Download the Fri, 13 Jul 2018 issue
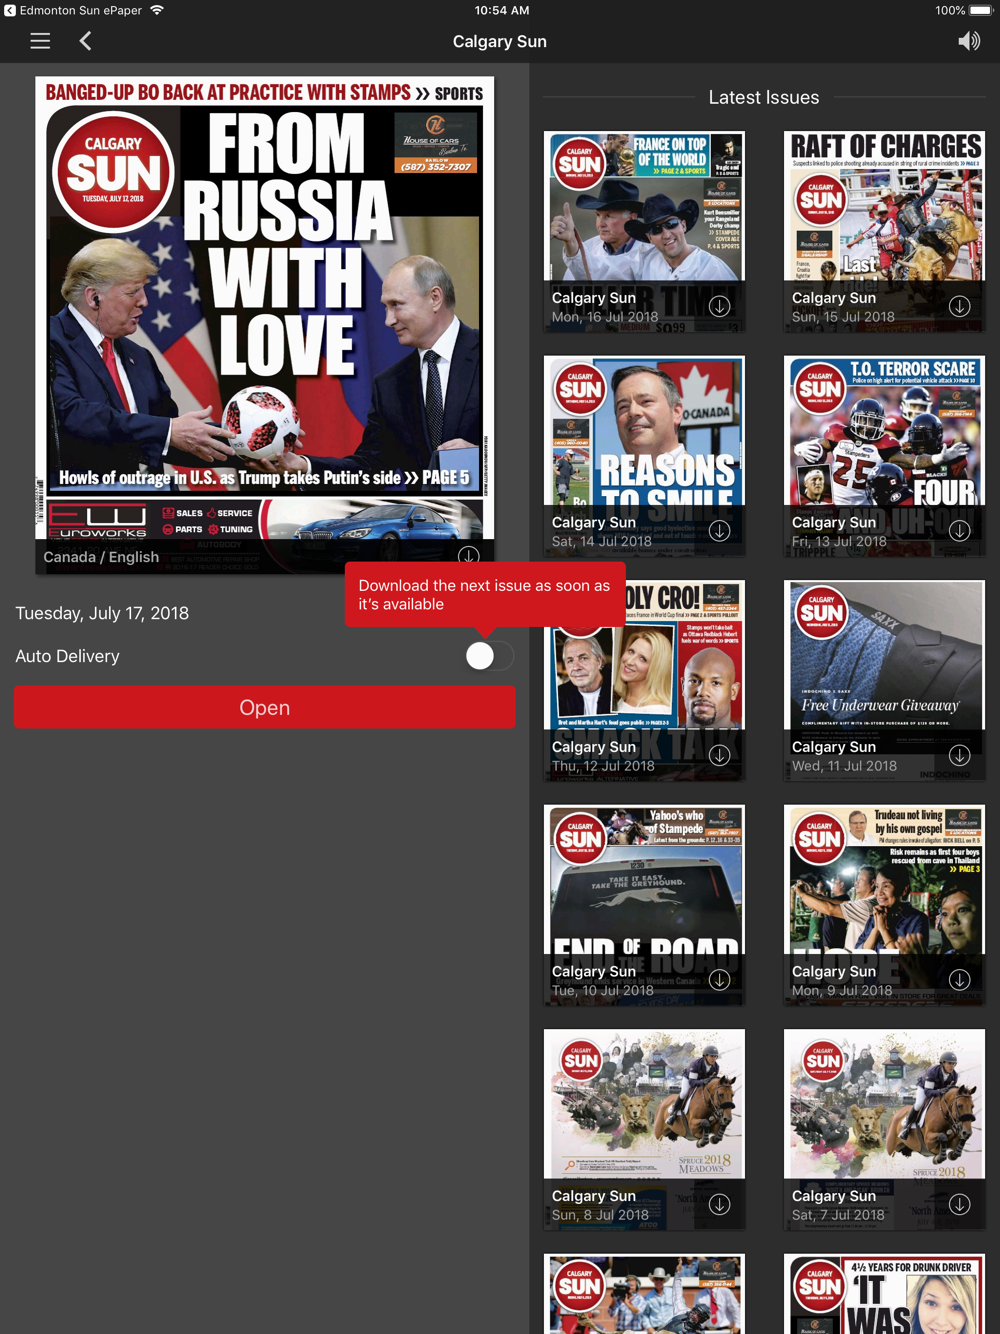Image resolution: width=1000 pixels, height=1334 pixels. (x=959, y=531)
